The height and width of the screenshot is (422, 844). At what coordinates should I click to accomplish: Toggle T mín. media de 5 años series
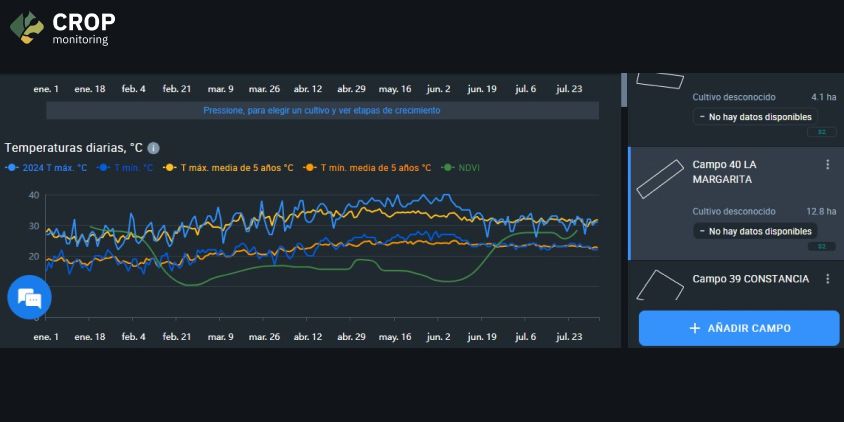click(x=368, y=168)
